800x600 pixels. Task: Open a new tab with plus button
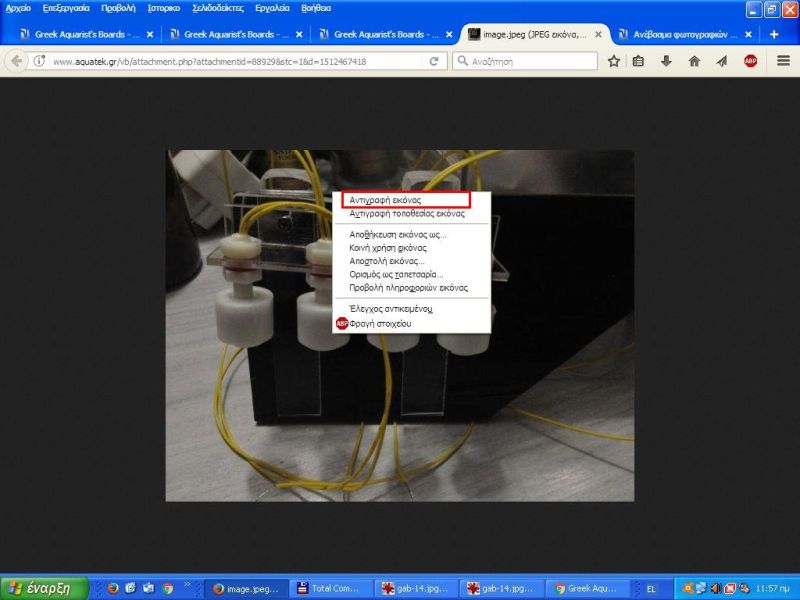pos(774,34)
